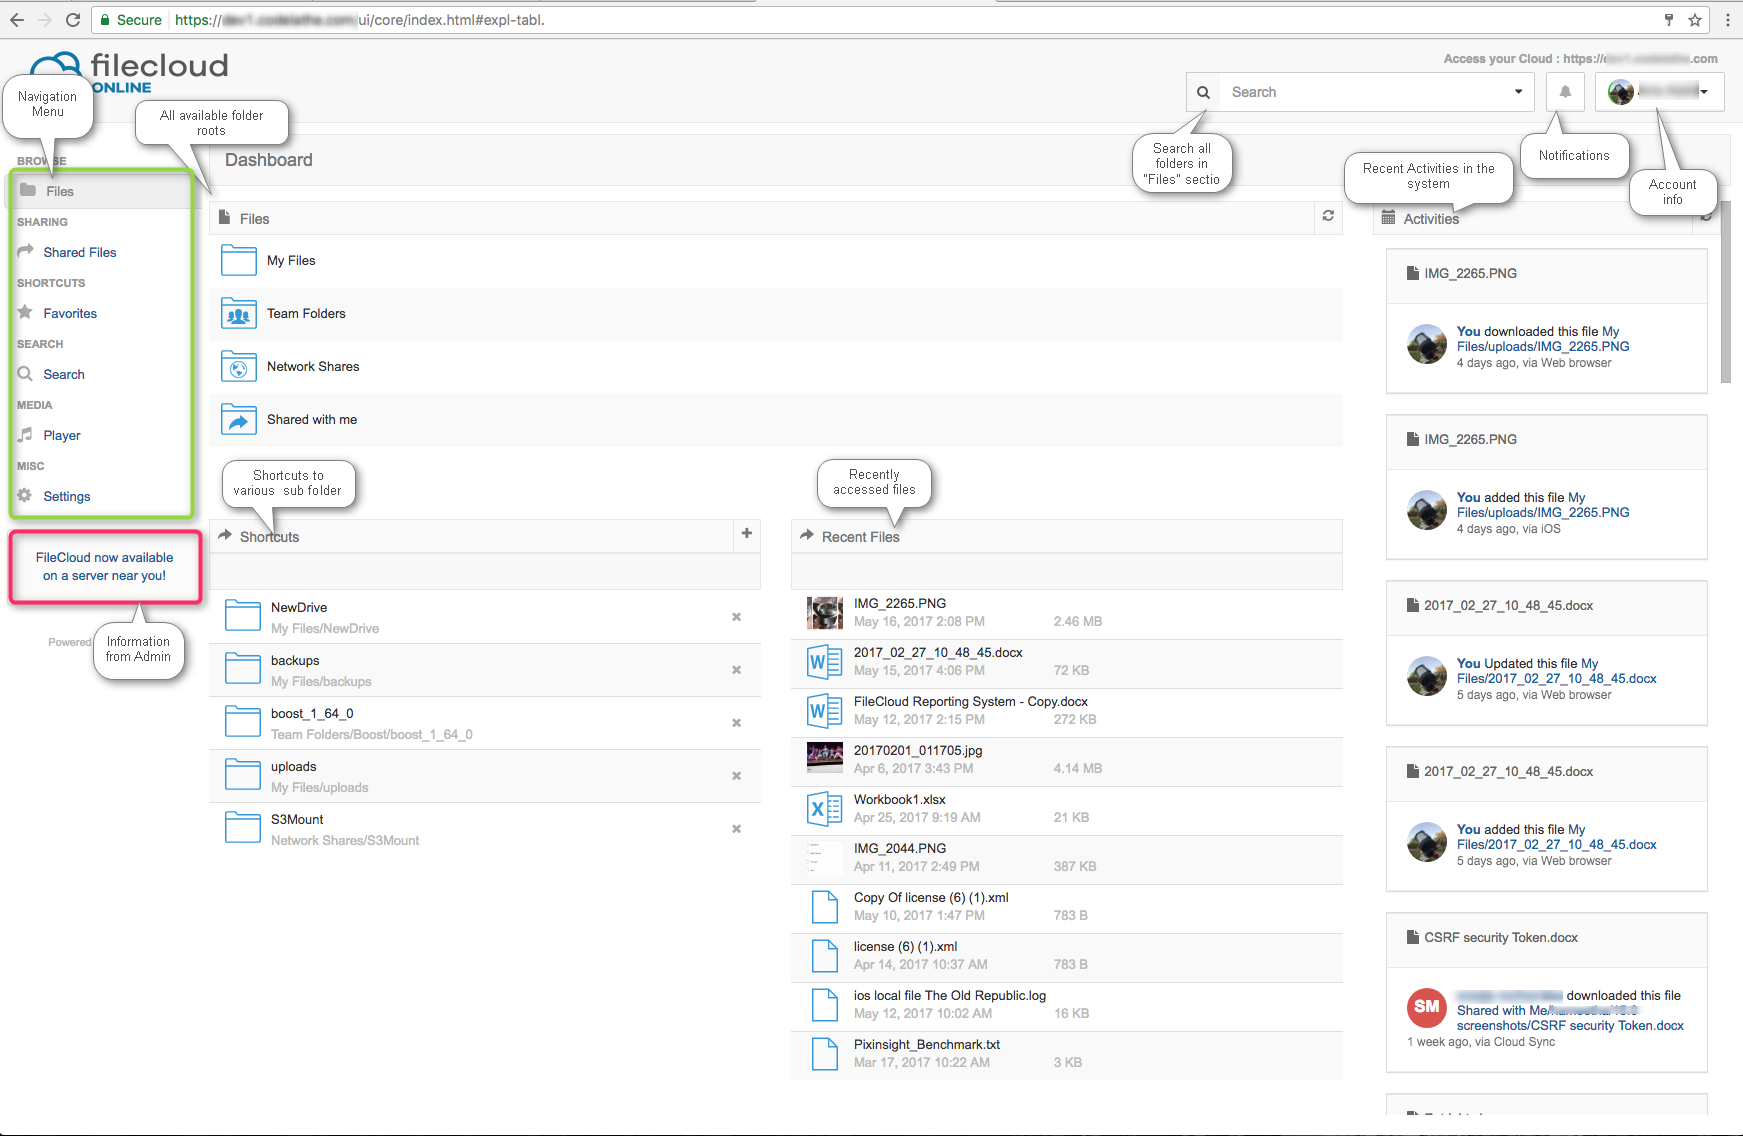The image size is (1743, 1136).
Task: Click IMG_2265.PNG thumbnail in Recent Files
Action: click(x=824, y=613)
